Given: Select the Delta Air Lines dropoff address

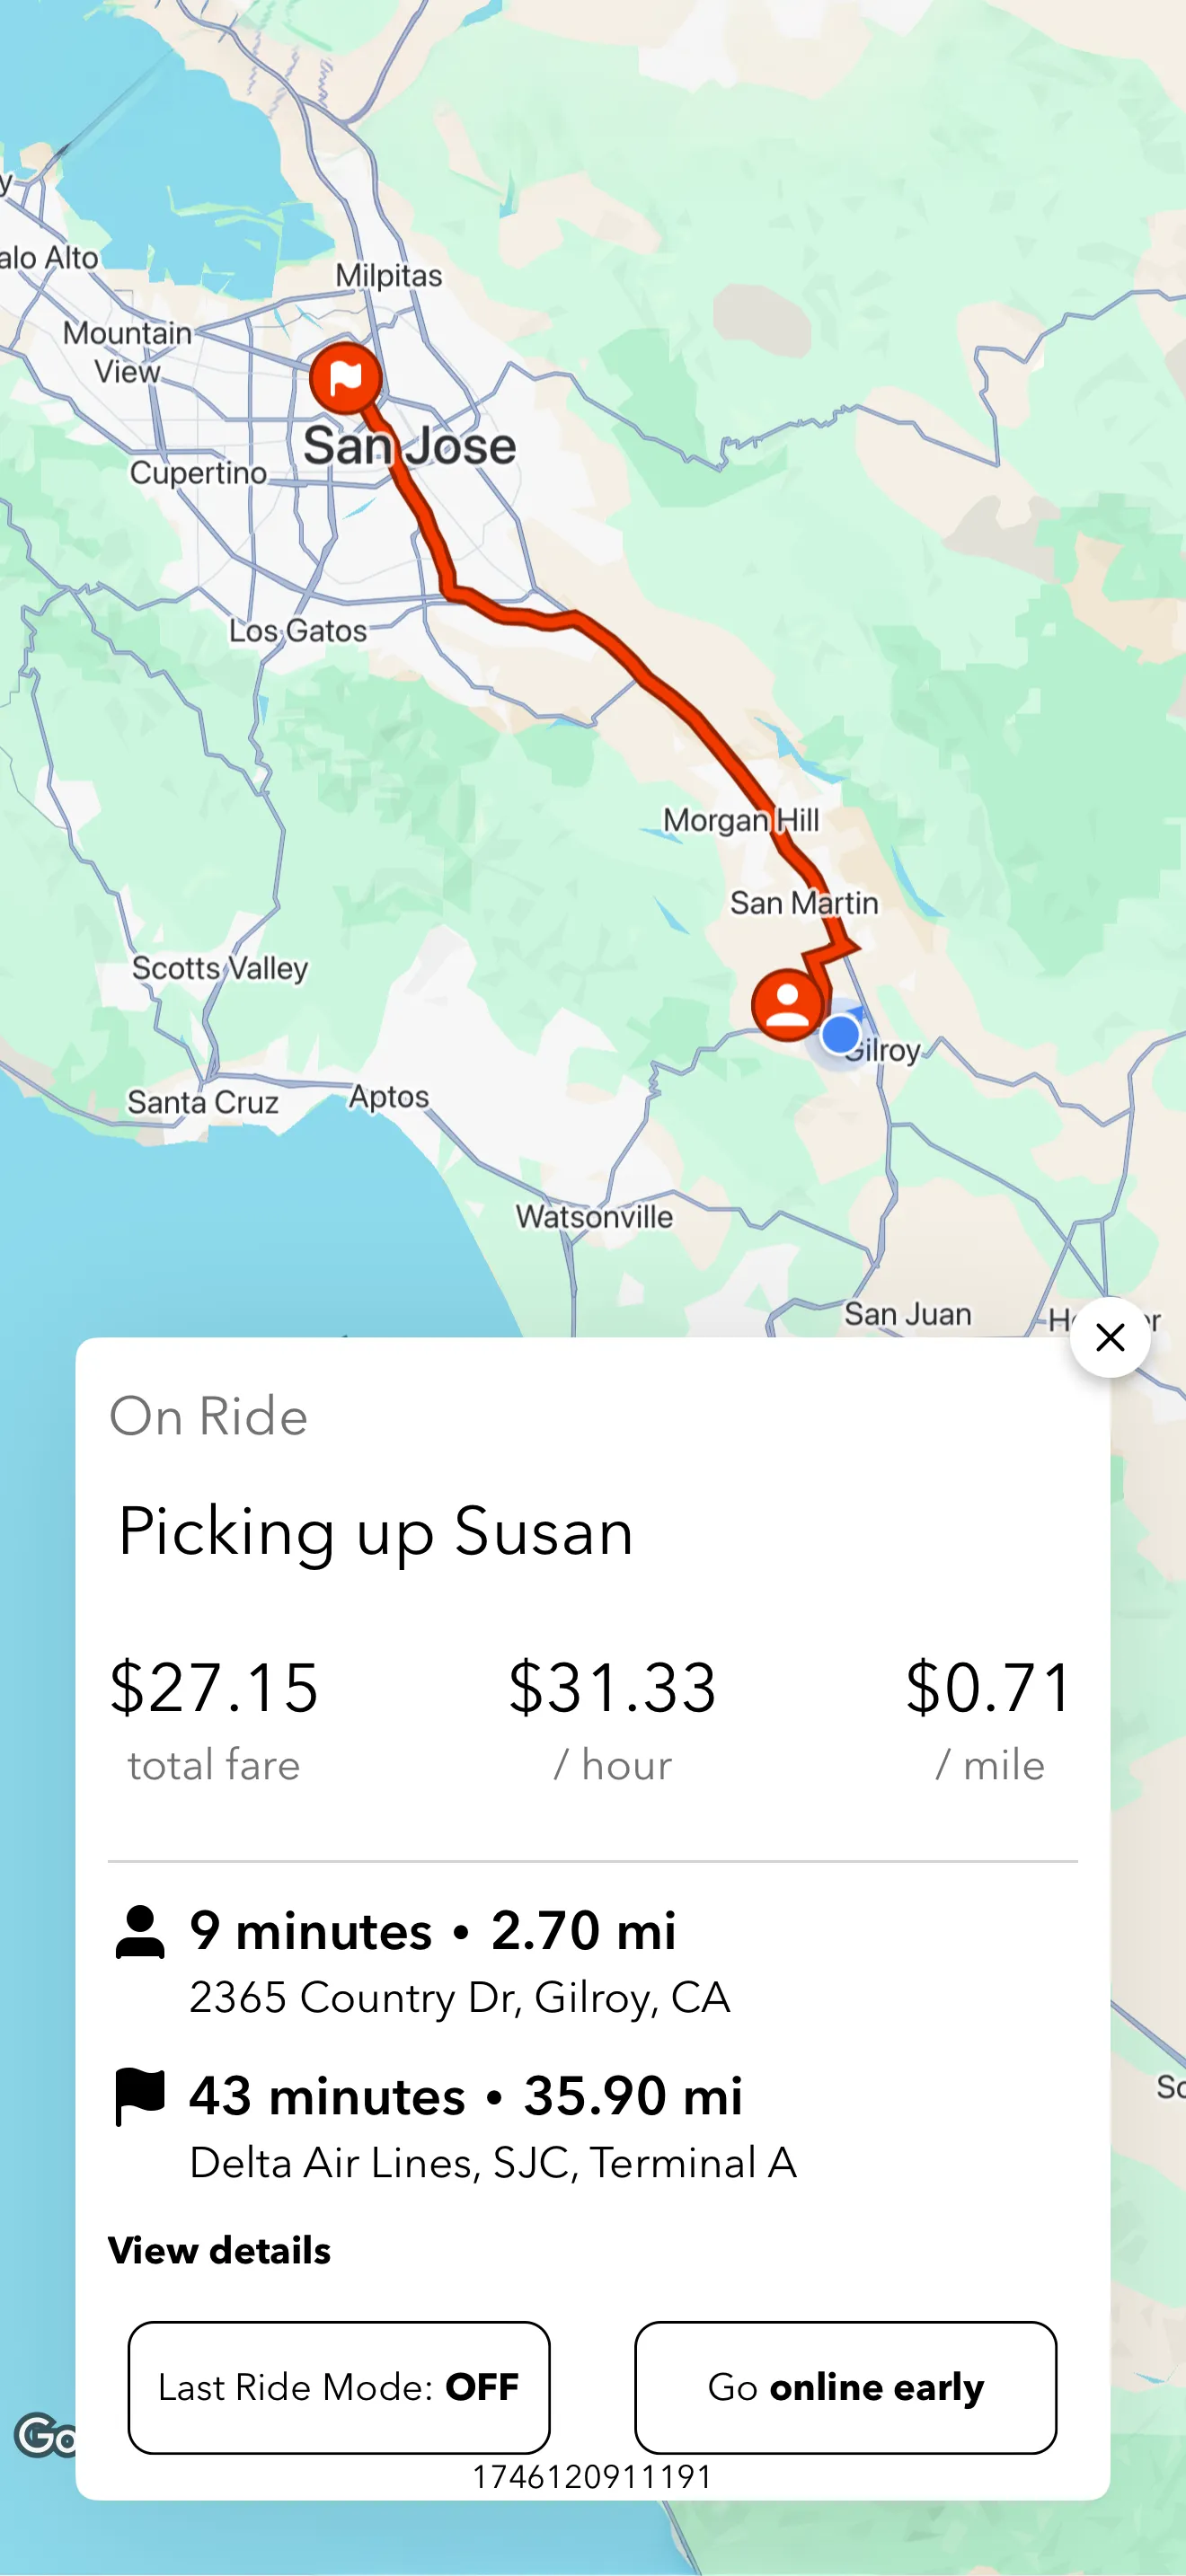Looking at the screenshot, I should pyautogui.click(x=493, y=2162).
